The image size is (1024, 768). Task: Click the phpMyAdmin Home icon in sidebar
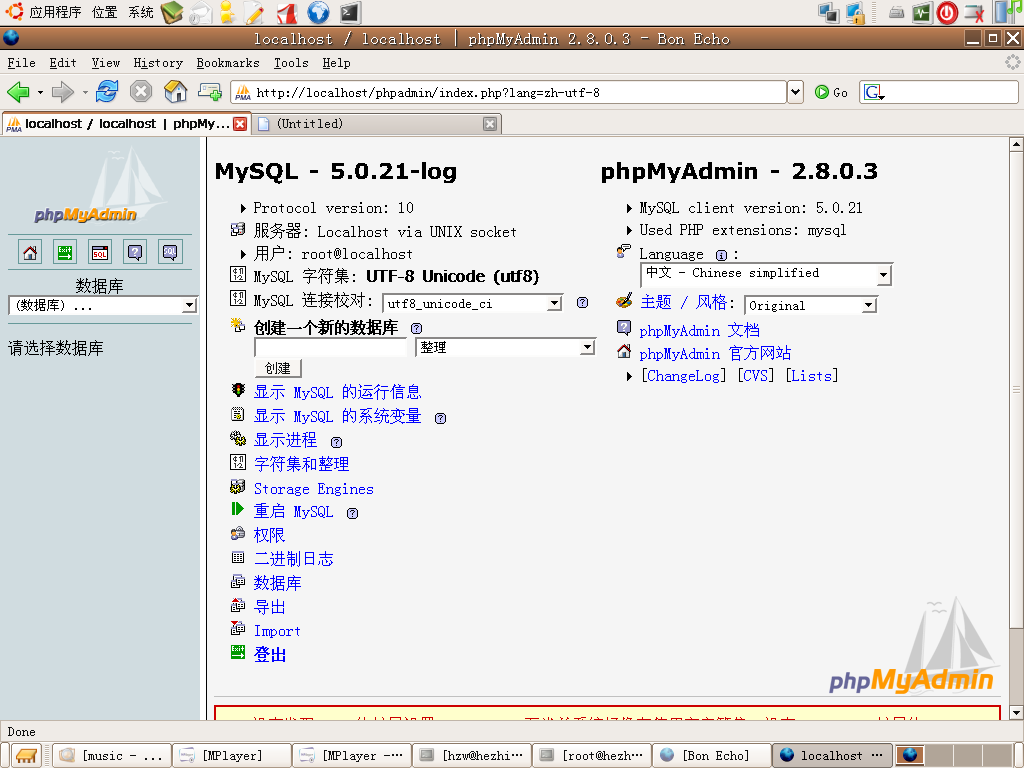click(30, 252)
